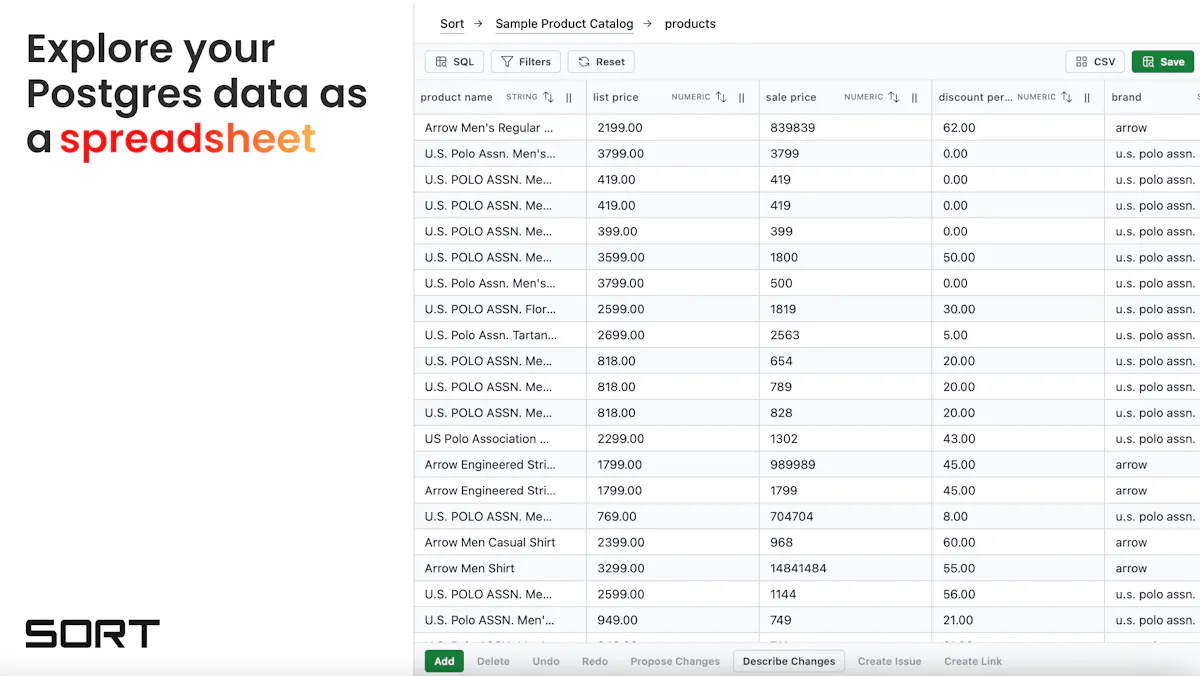Open the Filters panel

click(526, 62)
